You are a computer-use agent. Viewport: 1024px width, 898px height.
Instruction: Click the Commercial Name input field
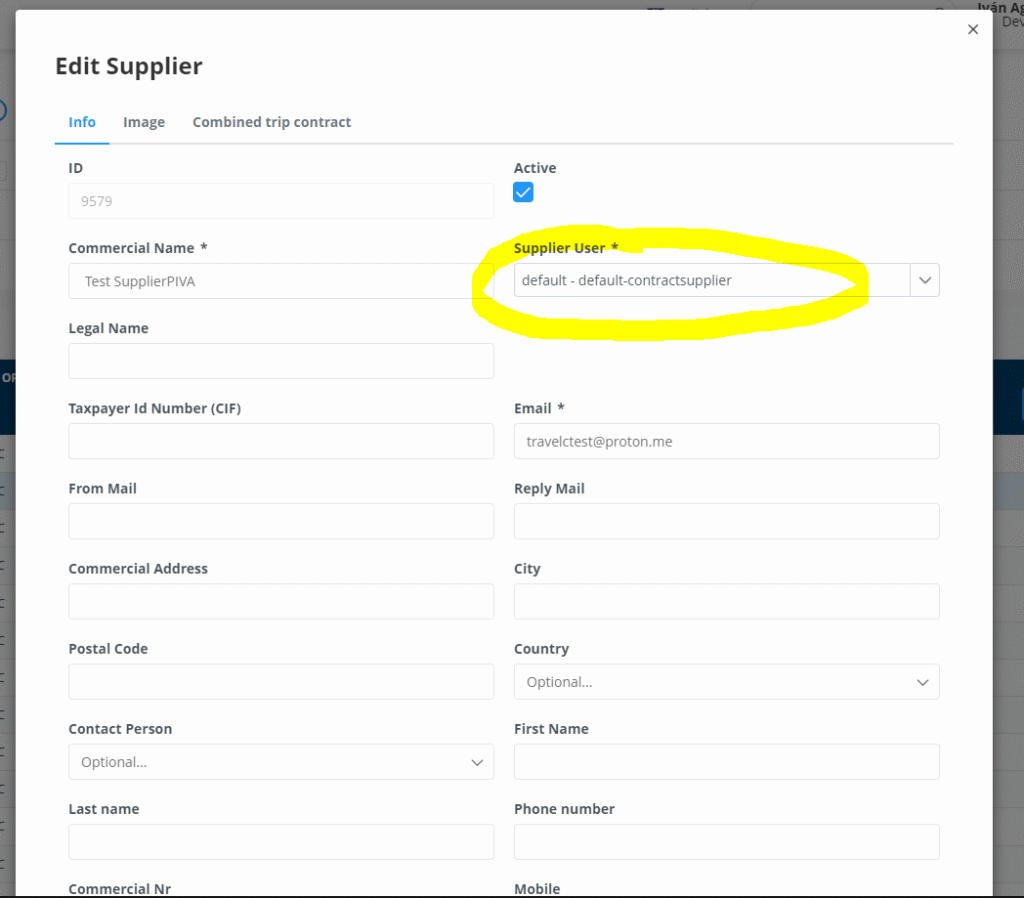pyautogui.click(x=280, y=281)
